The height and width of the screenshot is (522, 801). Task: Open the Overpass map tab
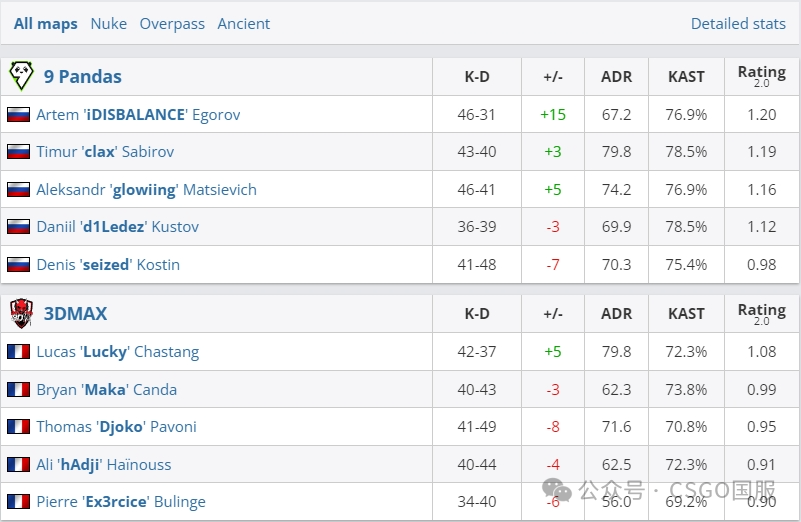pos(172,24)
